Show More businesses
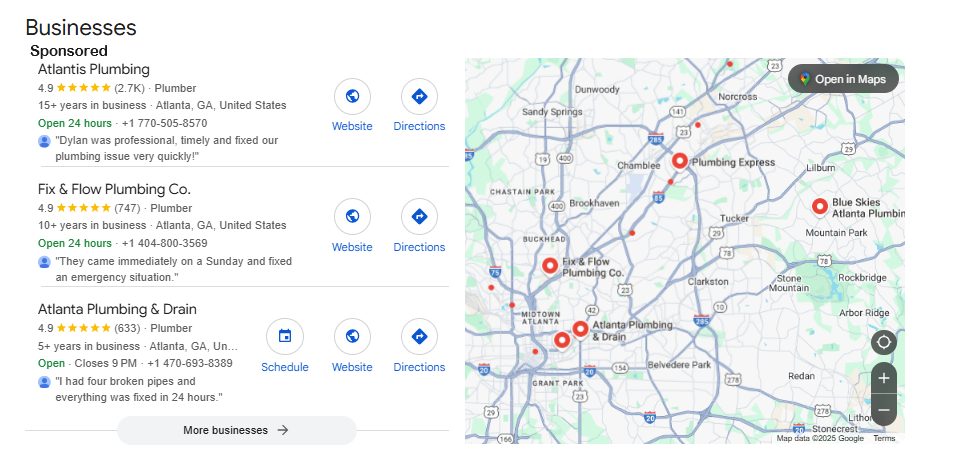This screenshot has height=468, width=972. click(236, 430)
